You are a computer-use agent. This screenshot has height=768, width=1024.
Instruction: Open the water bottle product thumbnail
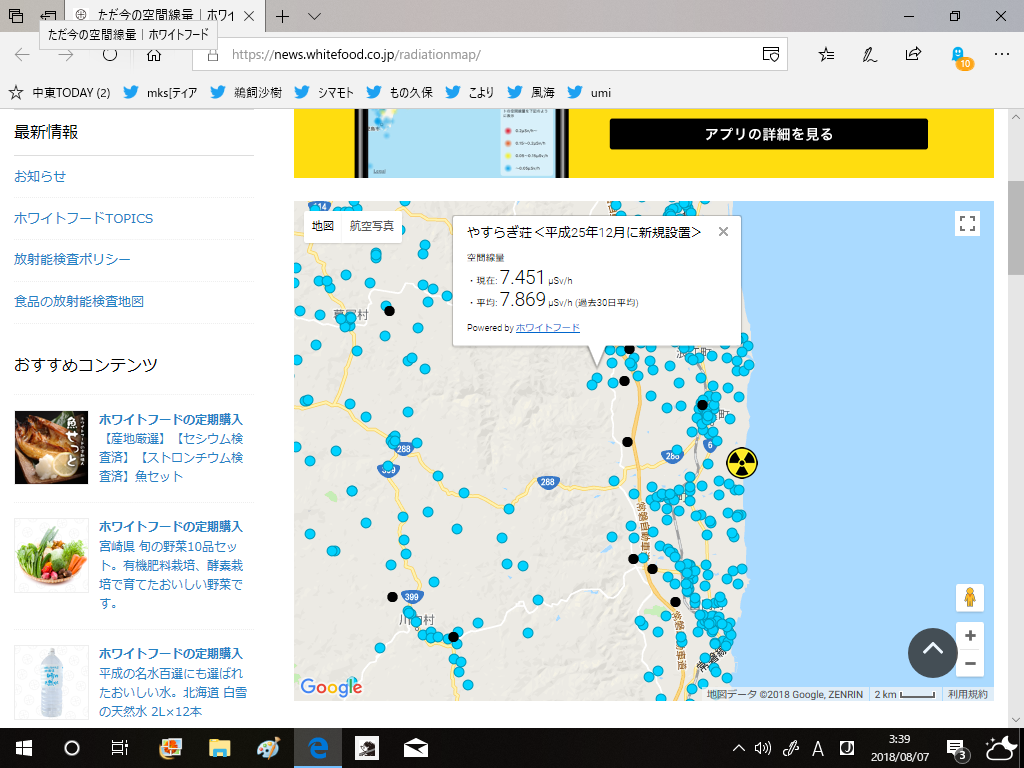tap(52, 682)
